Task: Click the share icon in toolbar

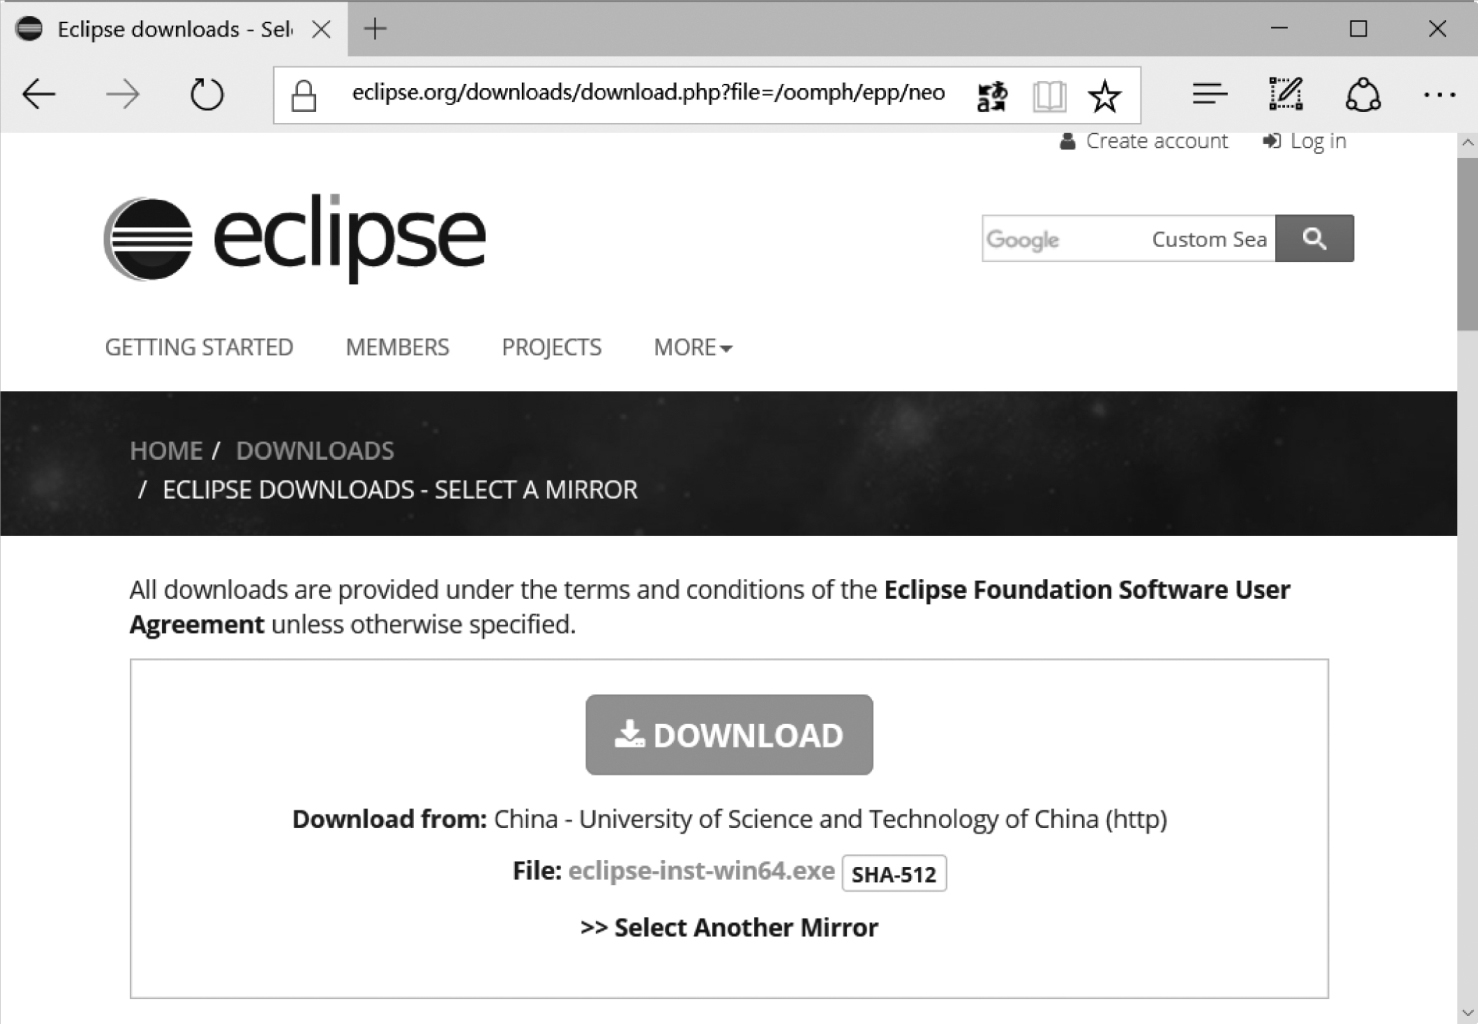Action: (1363, 95)
